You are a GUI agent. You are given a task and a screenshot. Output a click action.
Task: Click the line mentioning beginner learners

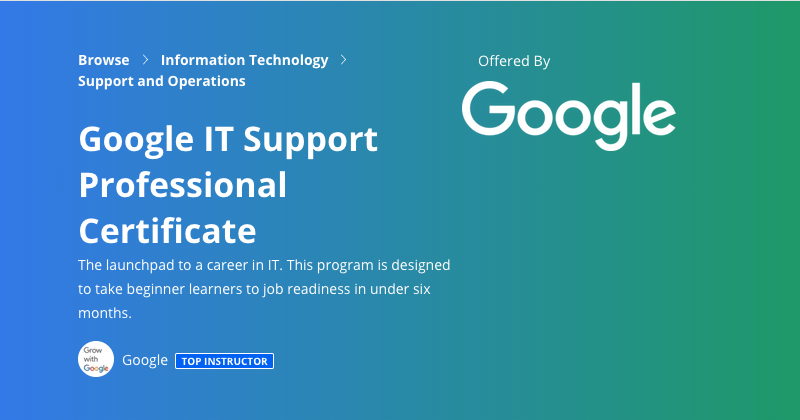254,289
